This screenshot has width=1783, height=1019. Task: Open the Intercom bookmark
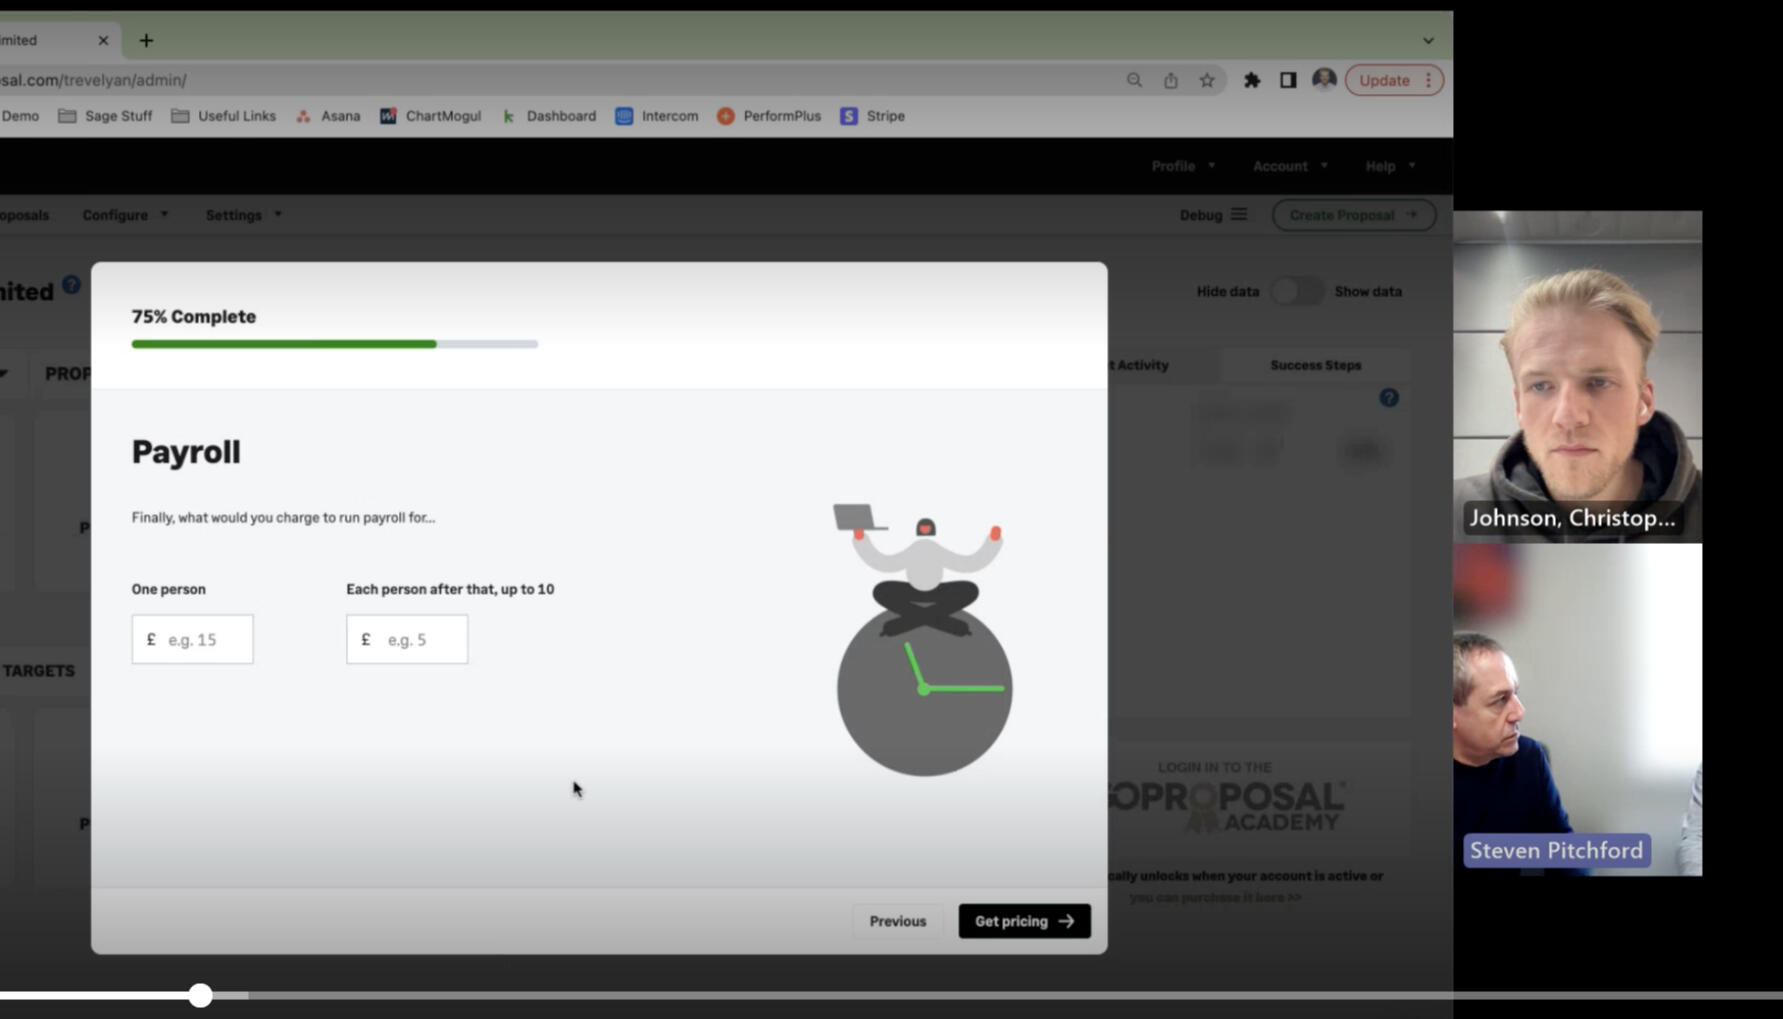[x=657, y=116]
